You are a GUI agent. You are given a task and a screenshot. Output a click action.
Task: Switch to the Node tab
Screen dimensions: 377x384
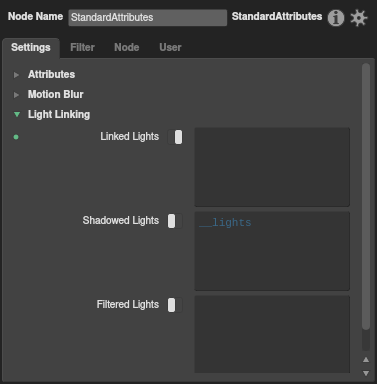point(127,47)
